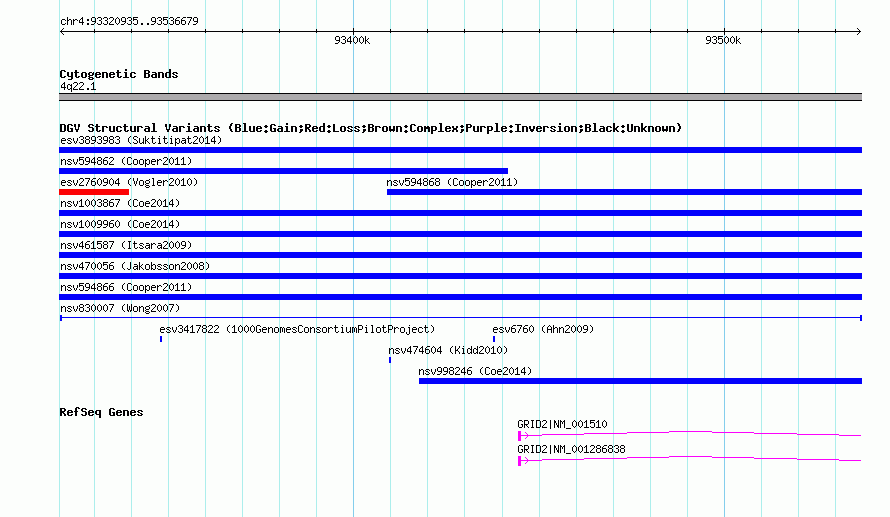Open the nsv998246 (Coe2014) label

(475, 371)
